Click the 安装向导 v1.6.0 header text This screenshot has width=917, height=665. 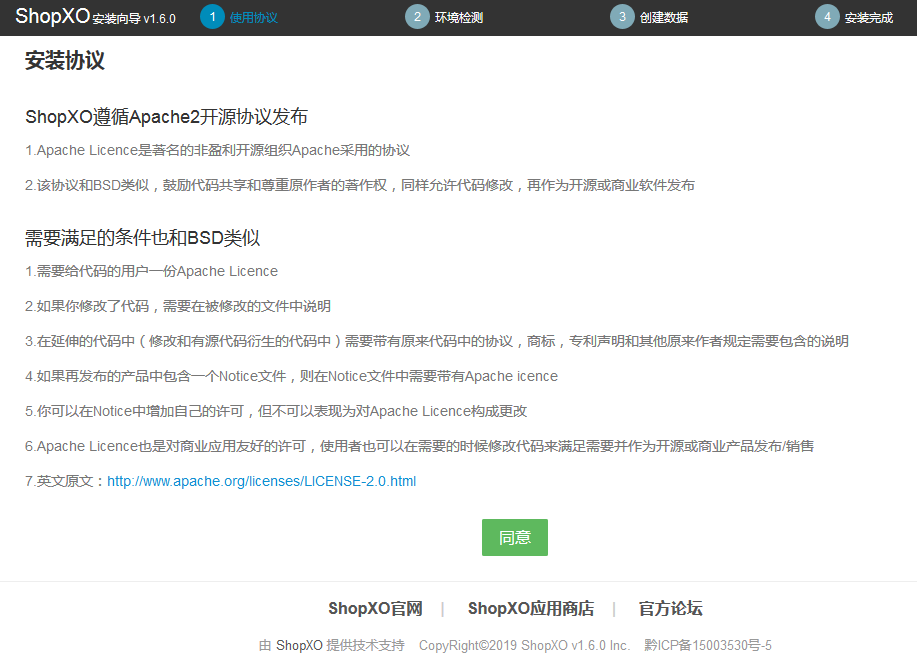pos(134,19)
